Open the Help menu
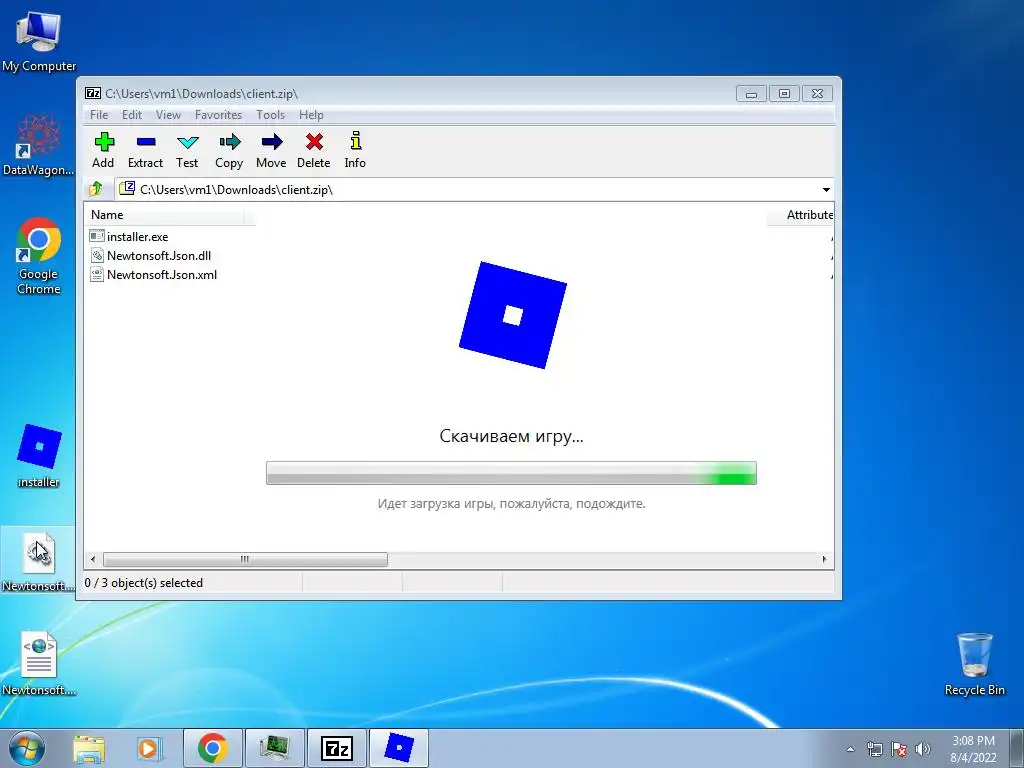The height and width of the screenshot is (768, 1024). tap(312, 115)
